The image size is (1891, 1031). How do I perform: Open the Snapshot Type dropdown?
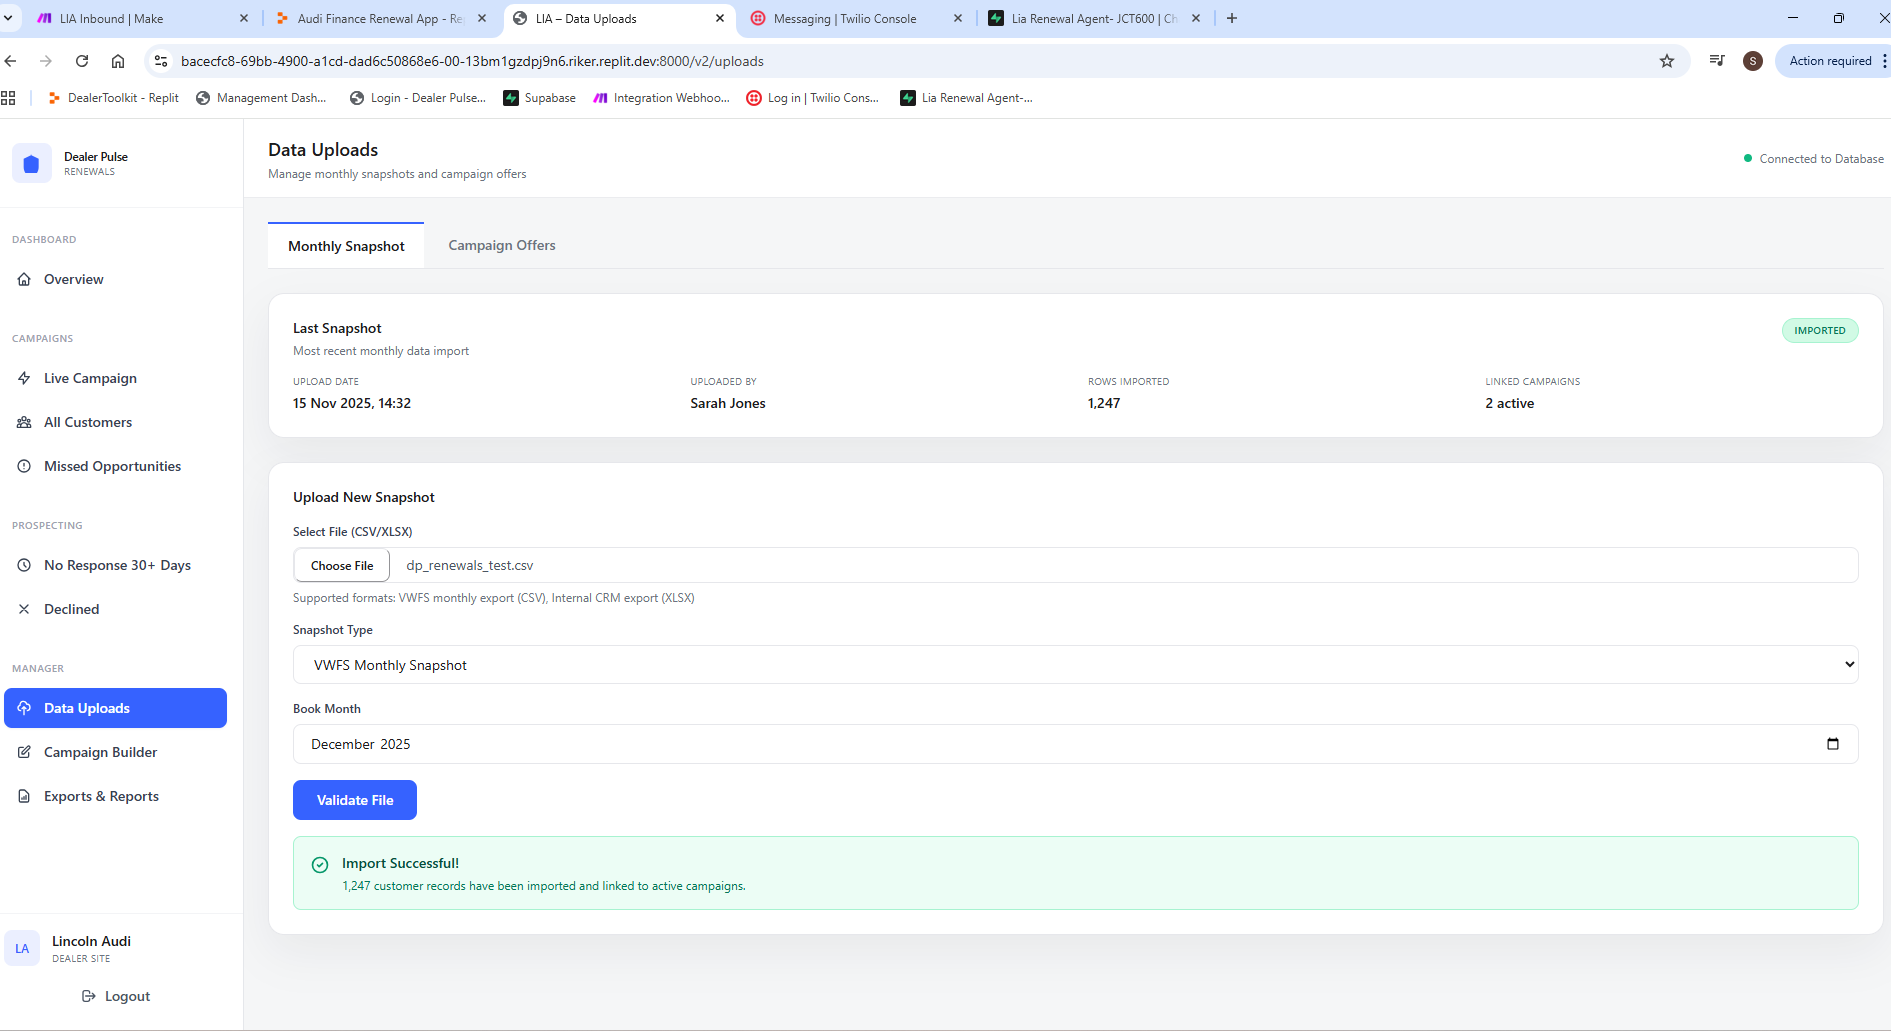click(x=1075, y=665)
